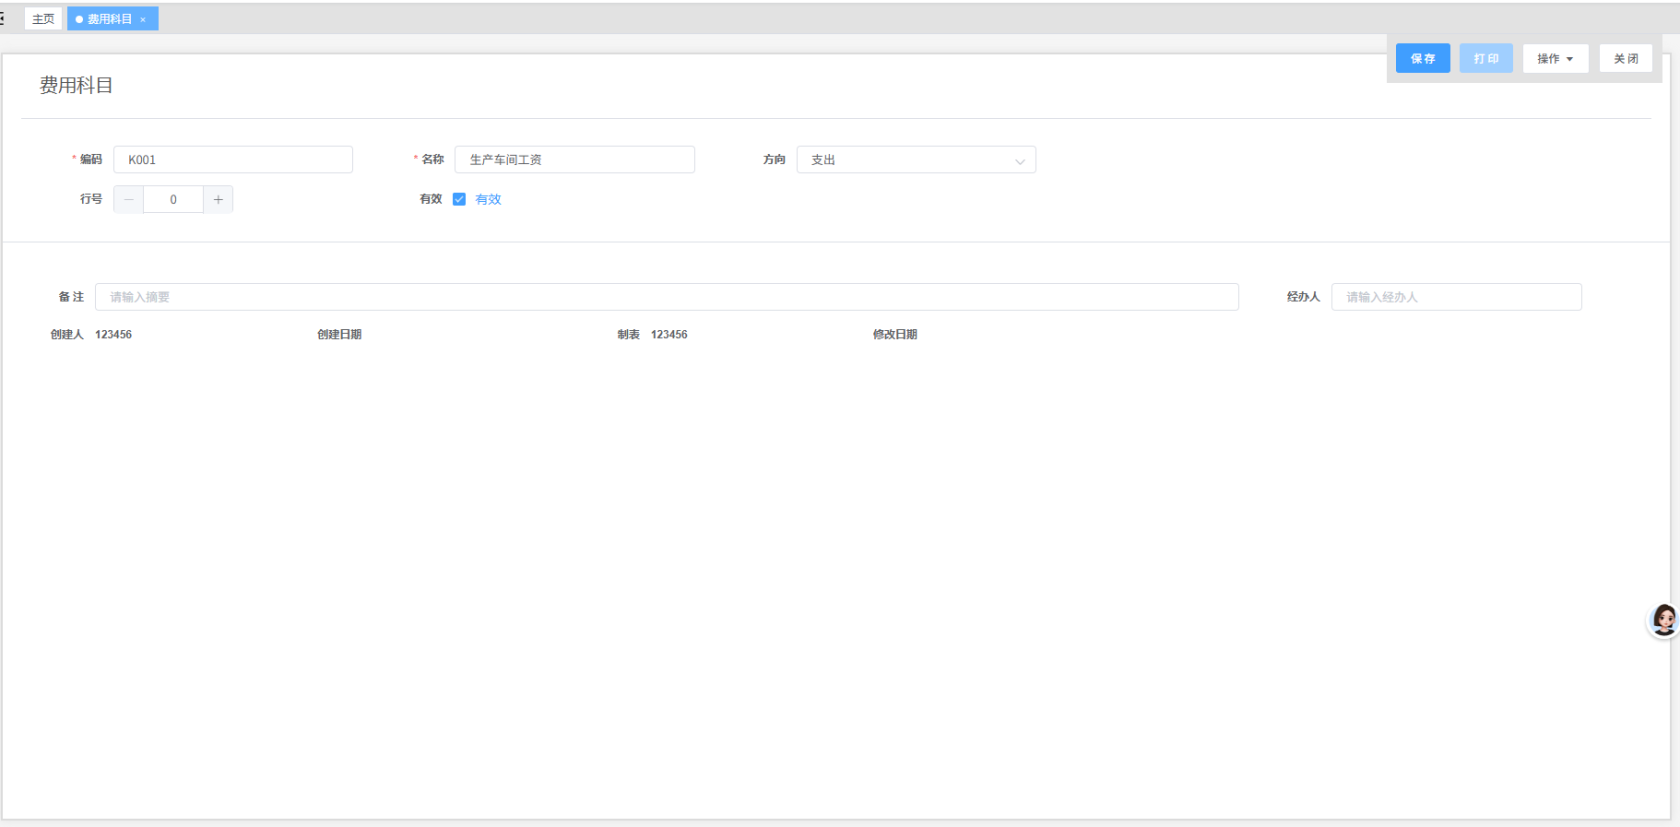1680x827 pixels.
Task: Focus the 编码 field containing K001
Action: (x=233, y=160)
